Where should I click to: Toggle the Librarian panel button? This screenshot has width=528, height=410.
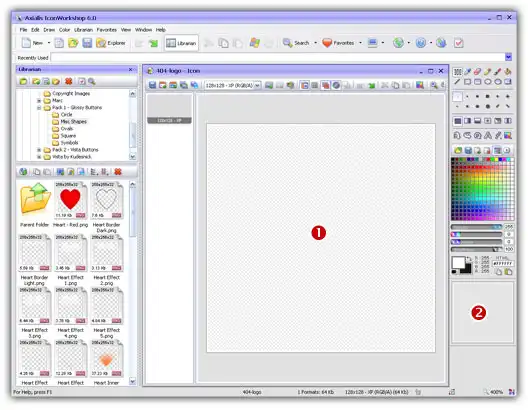(x=182, y=43)
